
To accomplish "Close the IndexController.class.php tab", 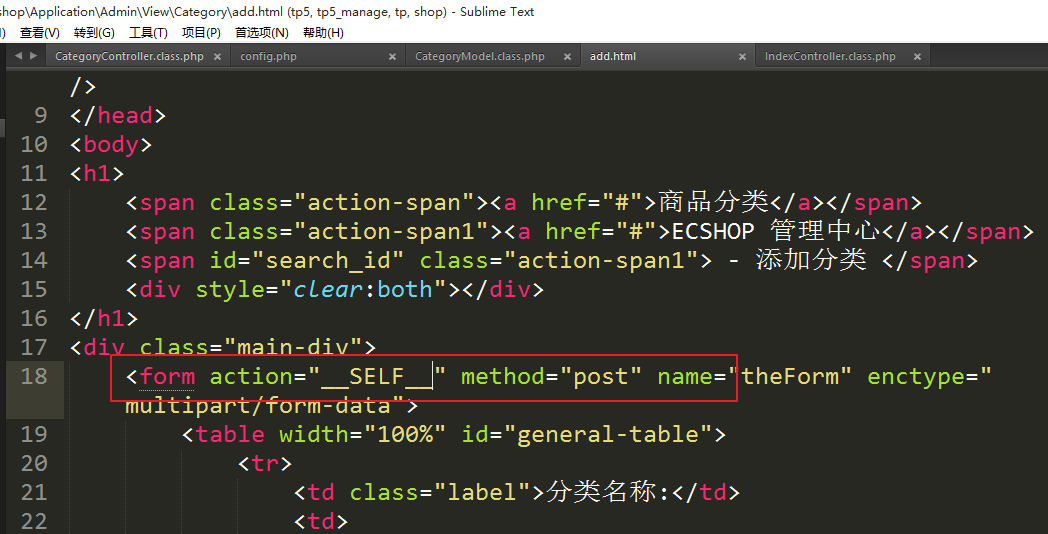I will [916, 57].
